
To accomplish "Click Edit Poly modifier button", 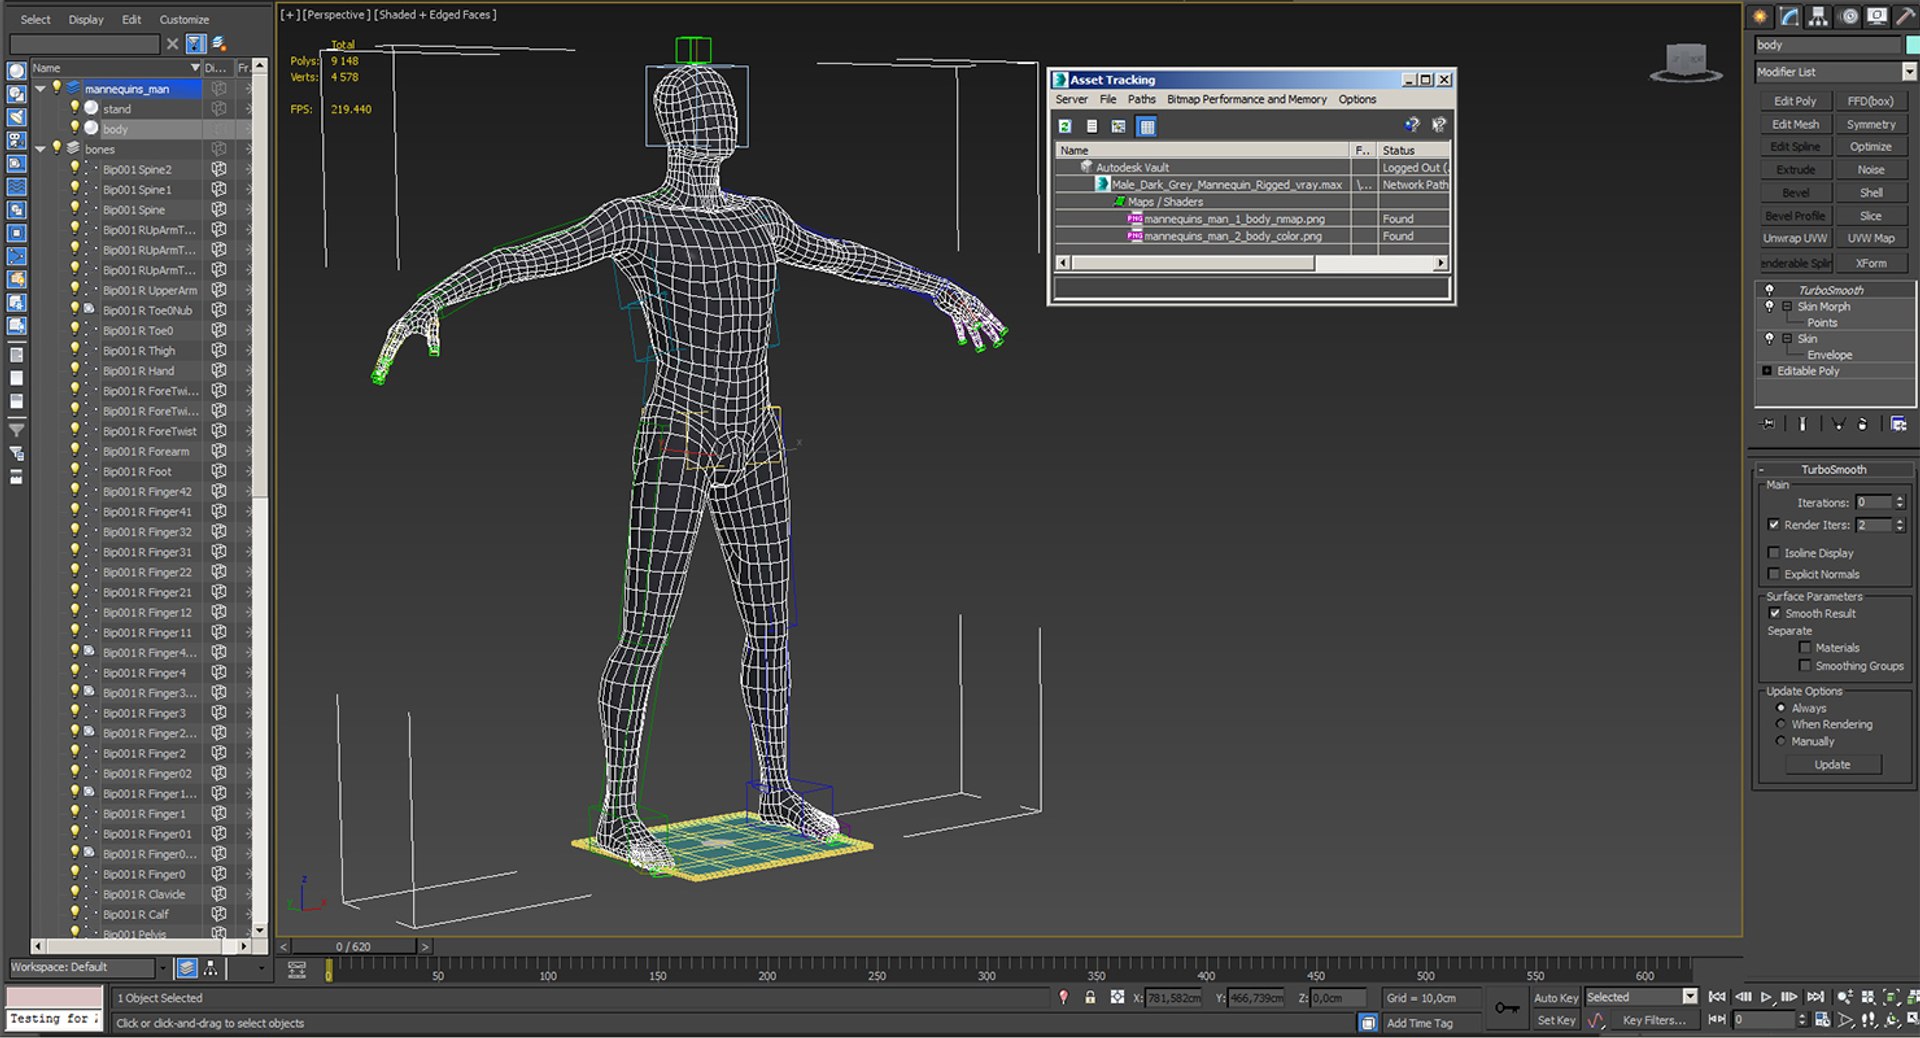I will tap(1795, 101).
